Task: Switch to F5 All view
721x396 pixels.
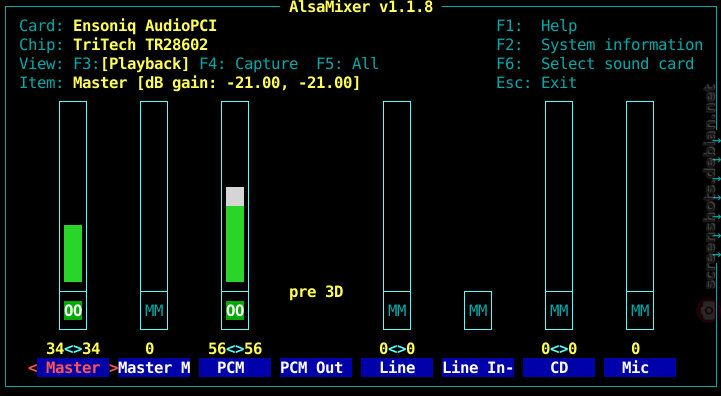Action: pos(348,63)
